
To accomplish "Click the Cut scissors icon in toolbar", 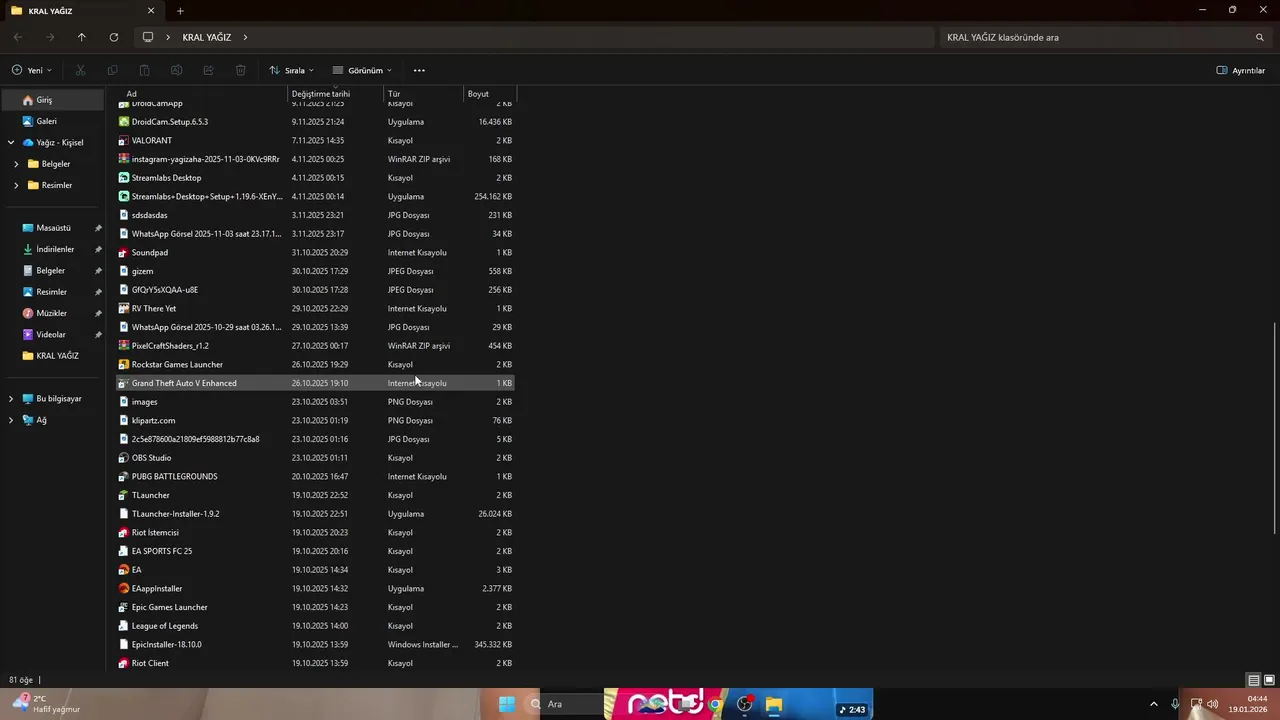I will (81, 70).
